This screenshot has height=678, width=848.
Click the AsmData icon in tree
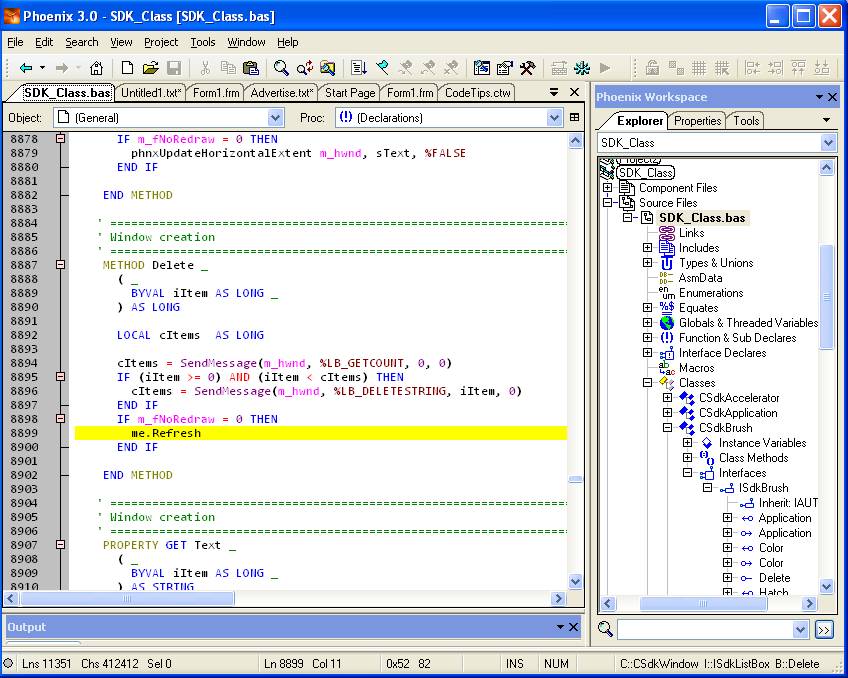point(666,278)
